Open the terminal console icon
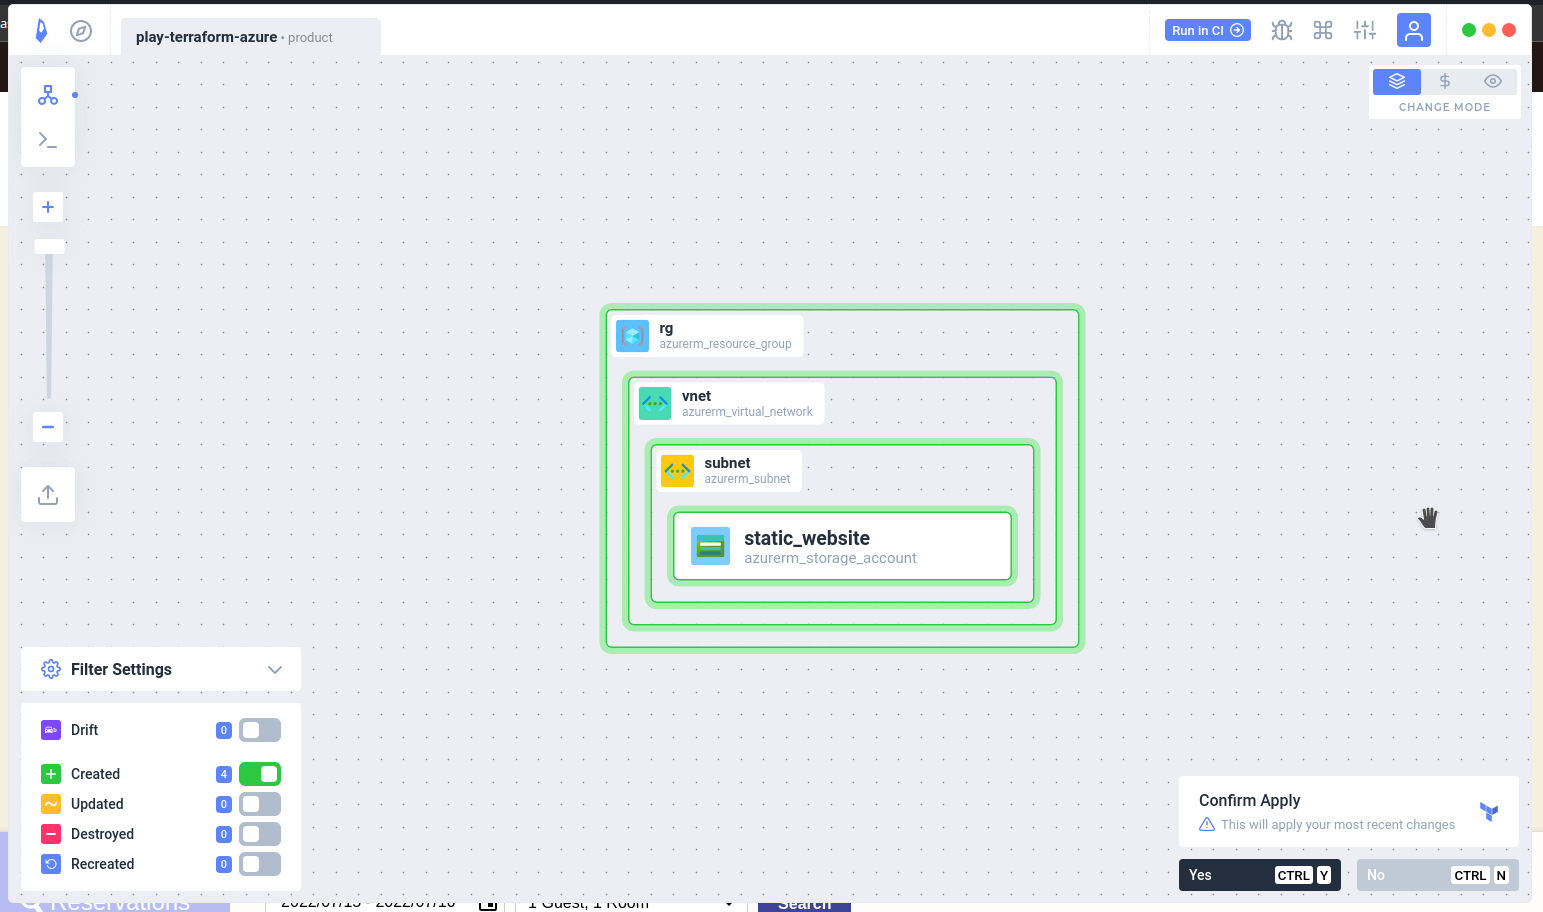 point(48,140)
